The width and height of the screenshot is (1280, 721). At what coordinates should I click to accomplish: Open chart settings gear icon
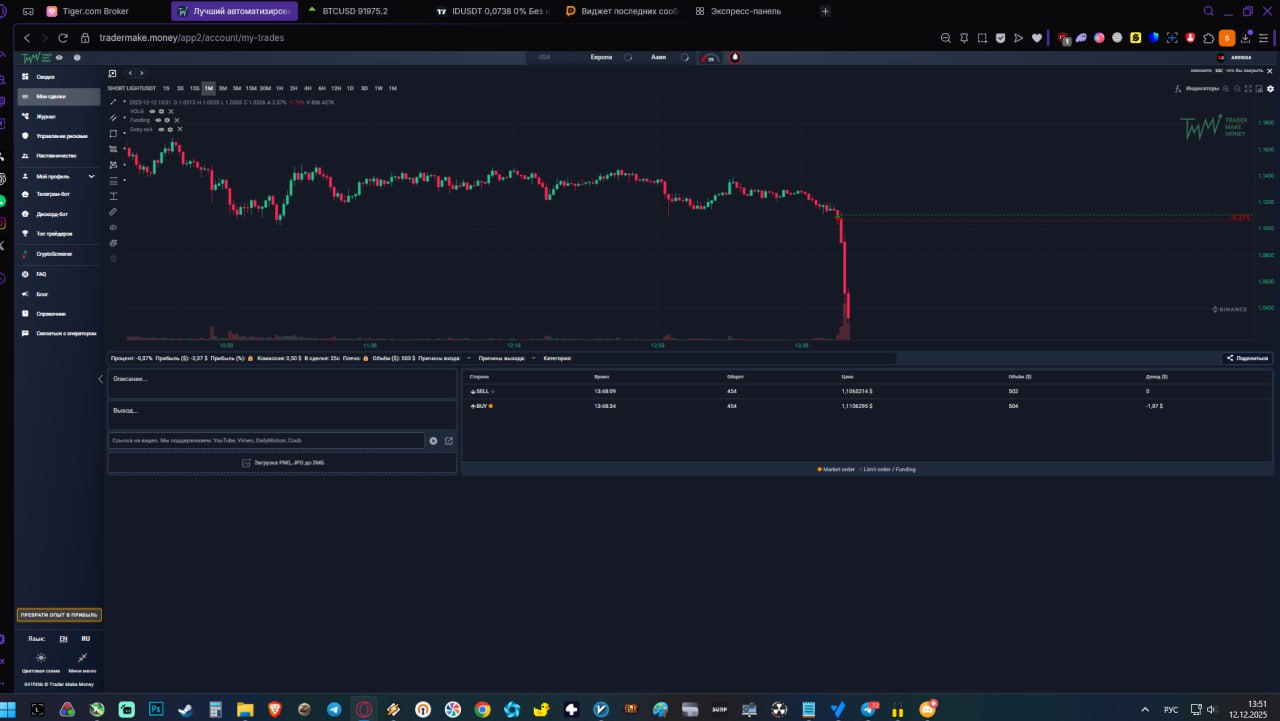coord(1270,89)
